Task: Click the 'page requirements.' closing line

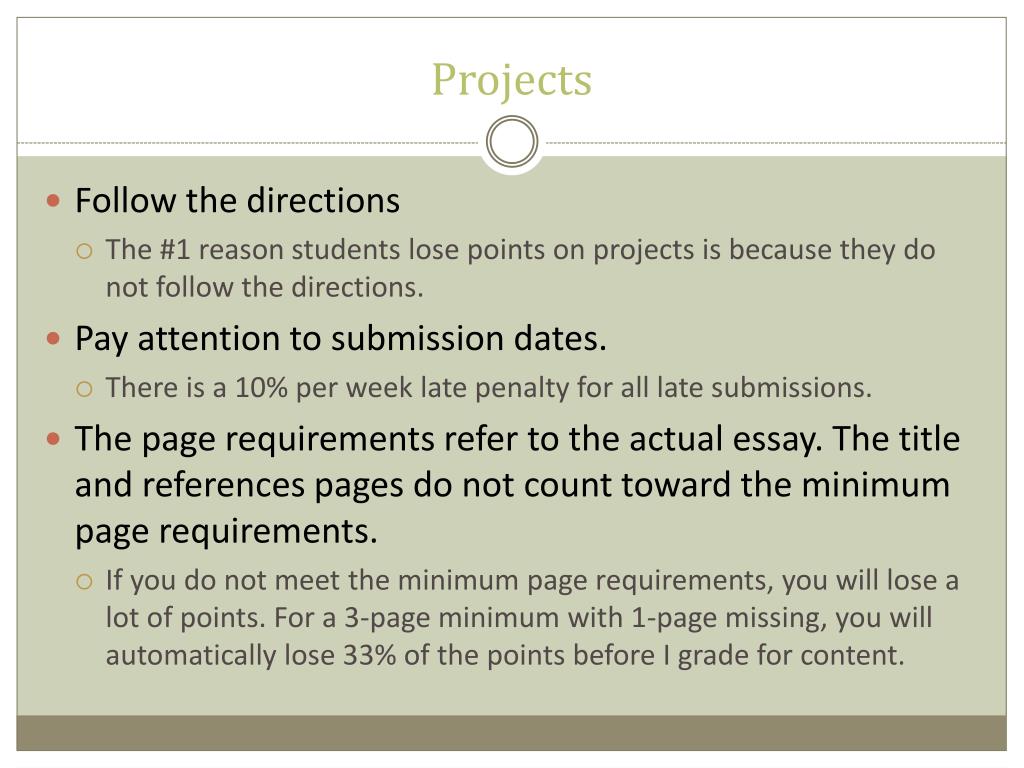Action: click(x=226, y=532)
